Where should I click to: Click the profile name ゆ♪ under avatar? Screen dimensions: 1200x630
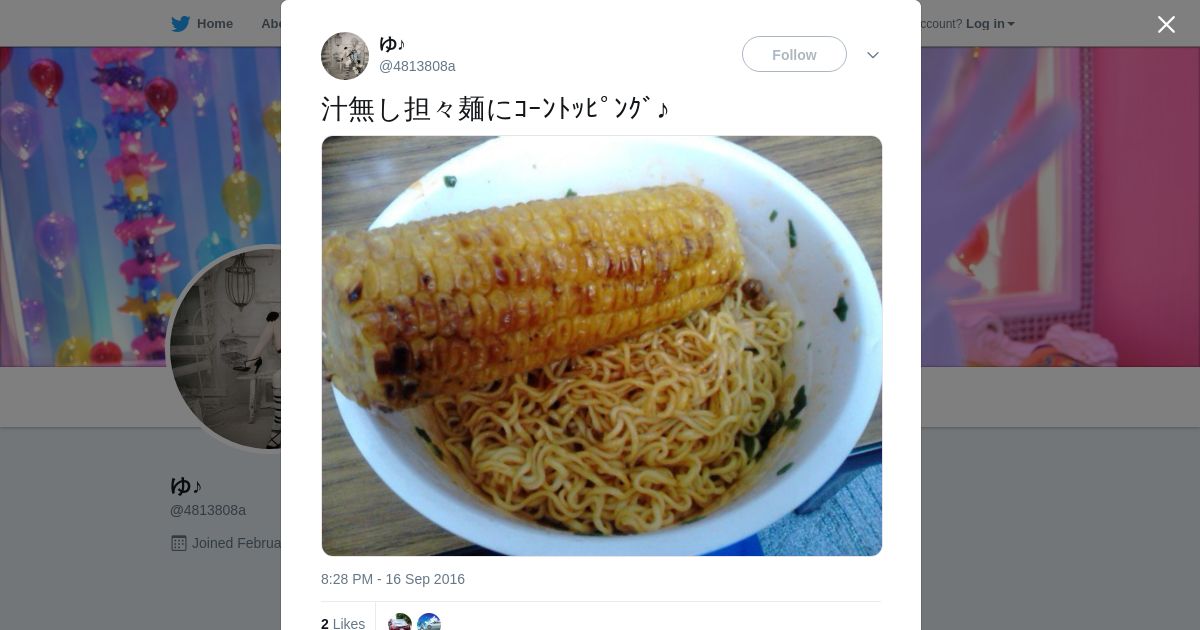[x=186, y=486]
